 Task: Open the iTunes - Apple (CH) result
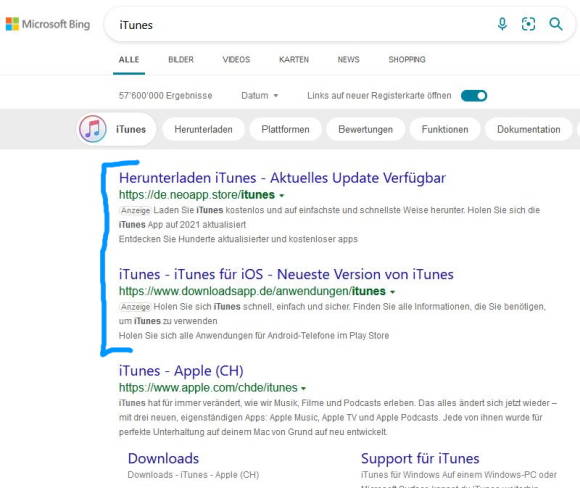[x=181, y=371]
